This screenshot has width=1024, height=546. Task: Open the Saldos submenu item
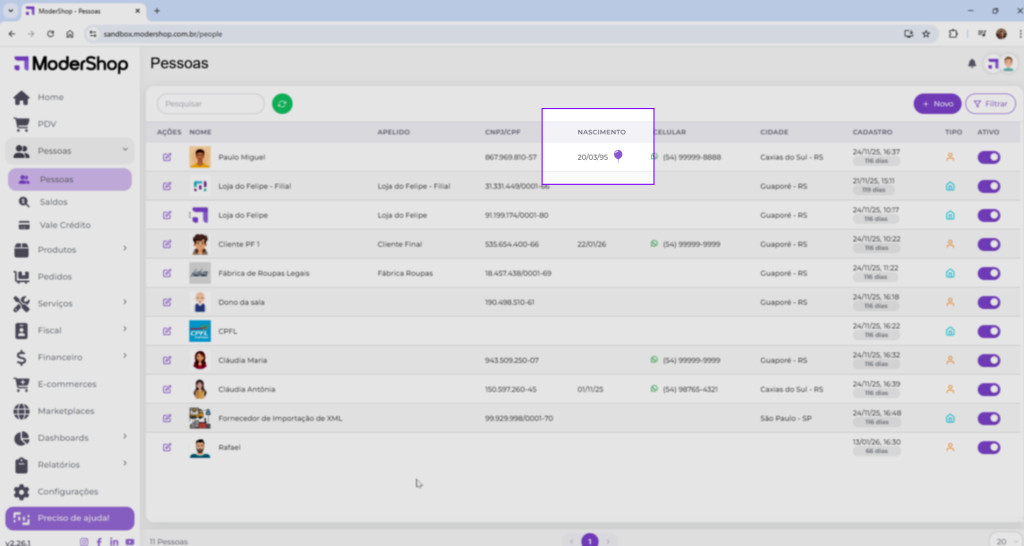(54, 202)
